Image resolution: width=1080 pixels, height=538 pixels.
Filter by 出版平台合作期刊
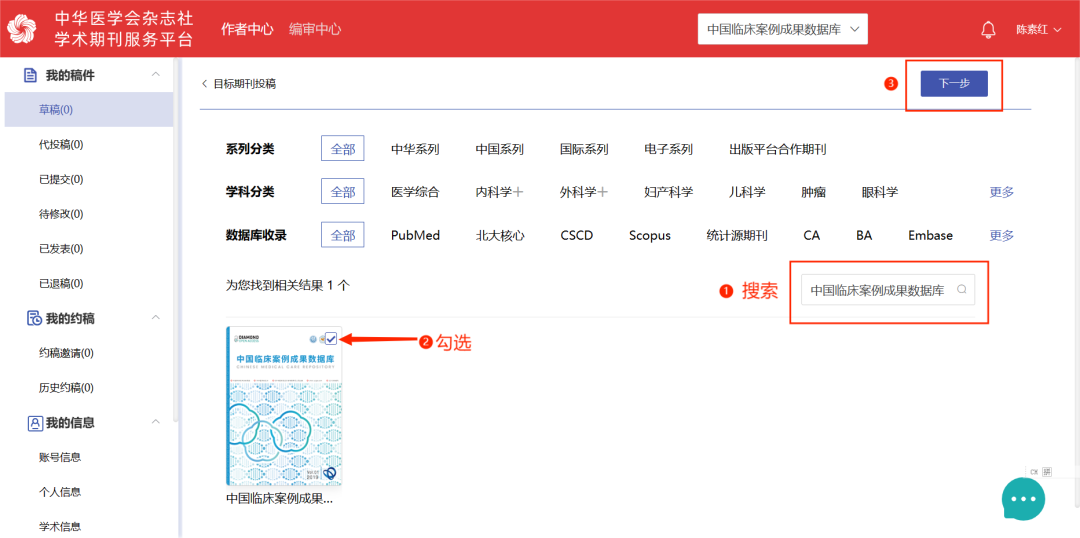(x=778, y=149)
